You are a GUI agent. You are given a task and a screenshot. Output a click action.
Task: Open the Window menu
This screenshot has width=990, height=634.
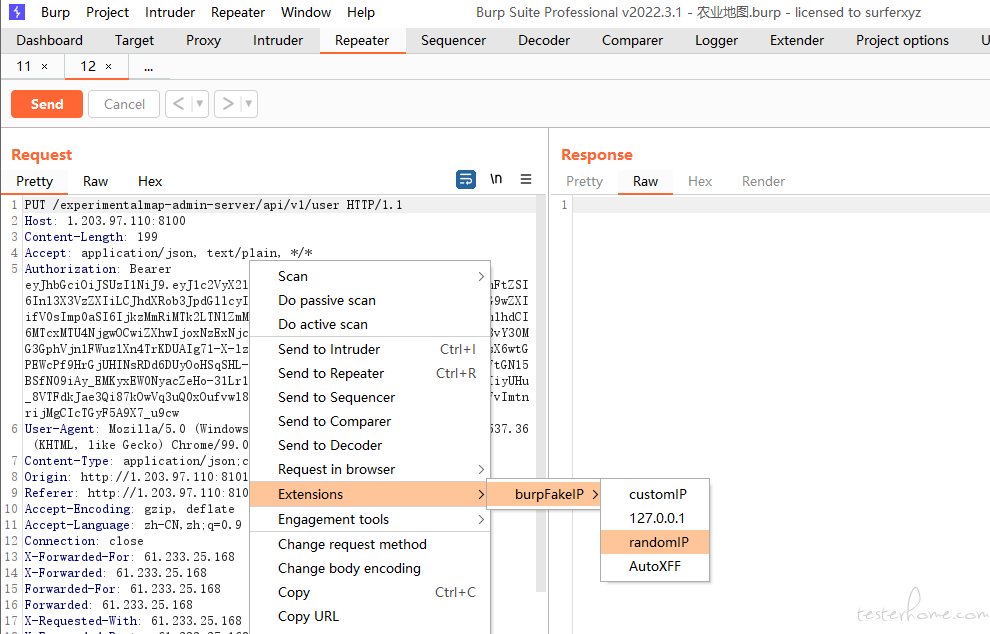pyautogui.click(x=306, y=12)
